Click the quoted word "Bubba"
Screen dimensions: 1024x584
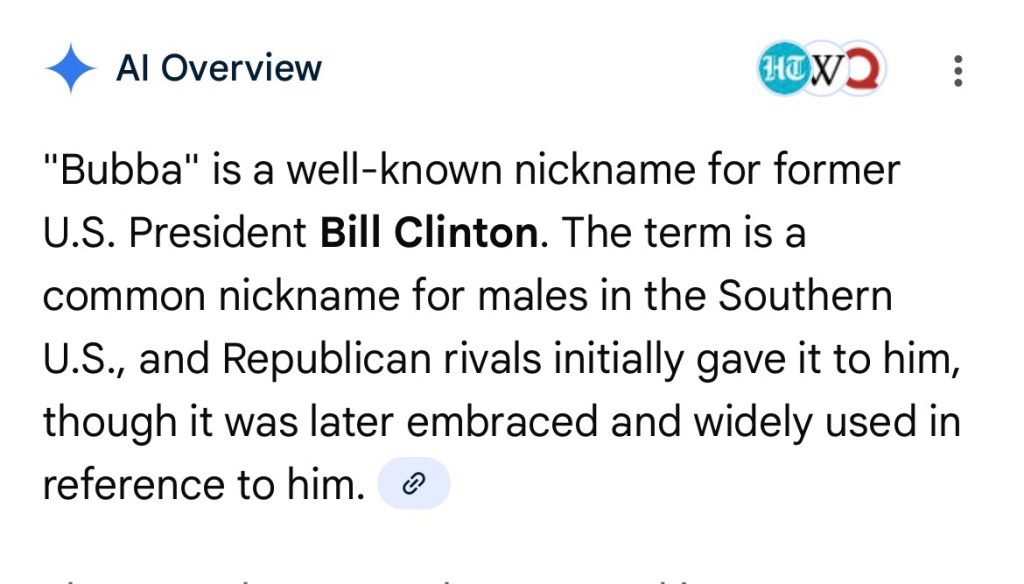click(122, 171)
